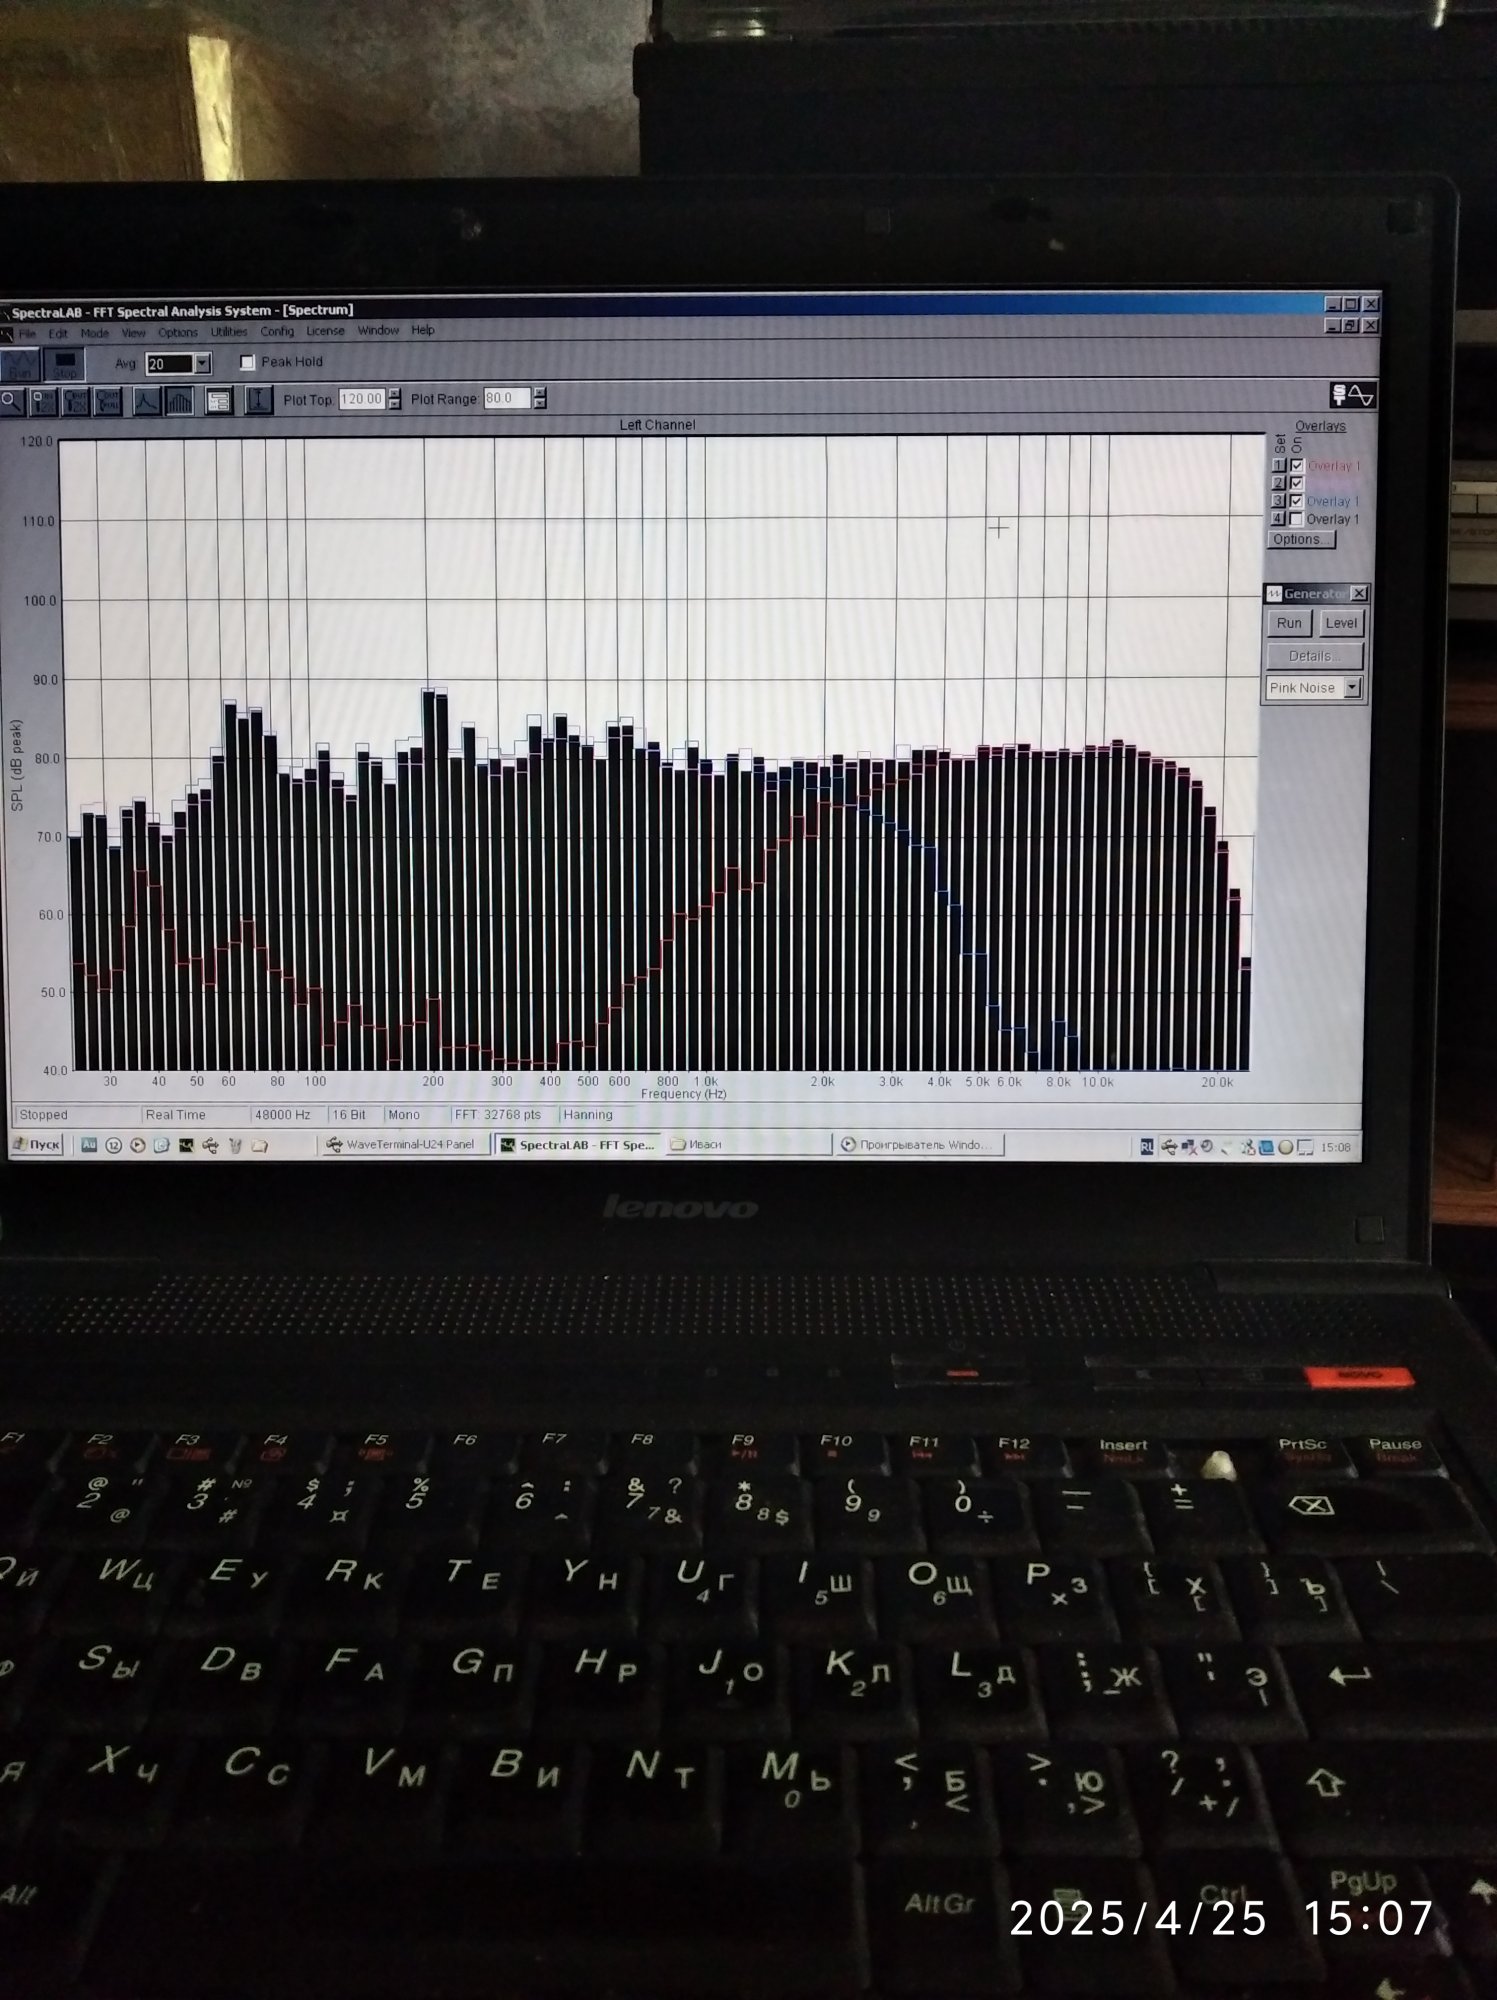Select the magnifier zoom tool

(x=11, y=401)
